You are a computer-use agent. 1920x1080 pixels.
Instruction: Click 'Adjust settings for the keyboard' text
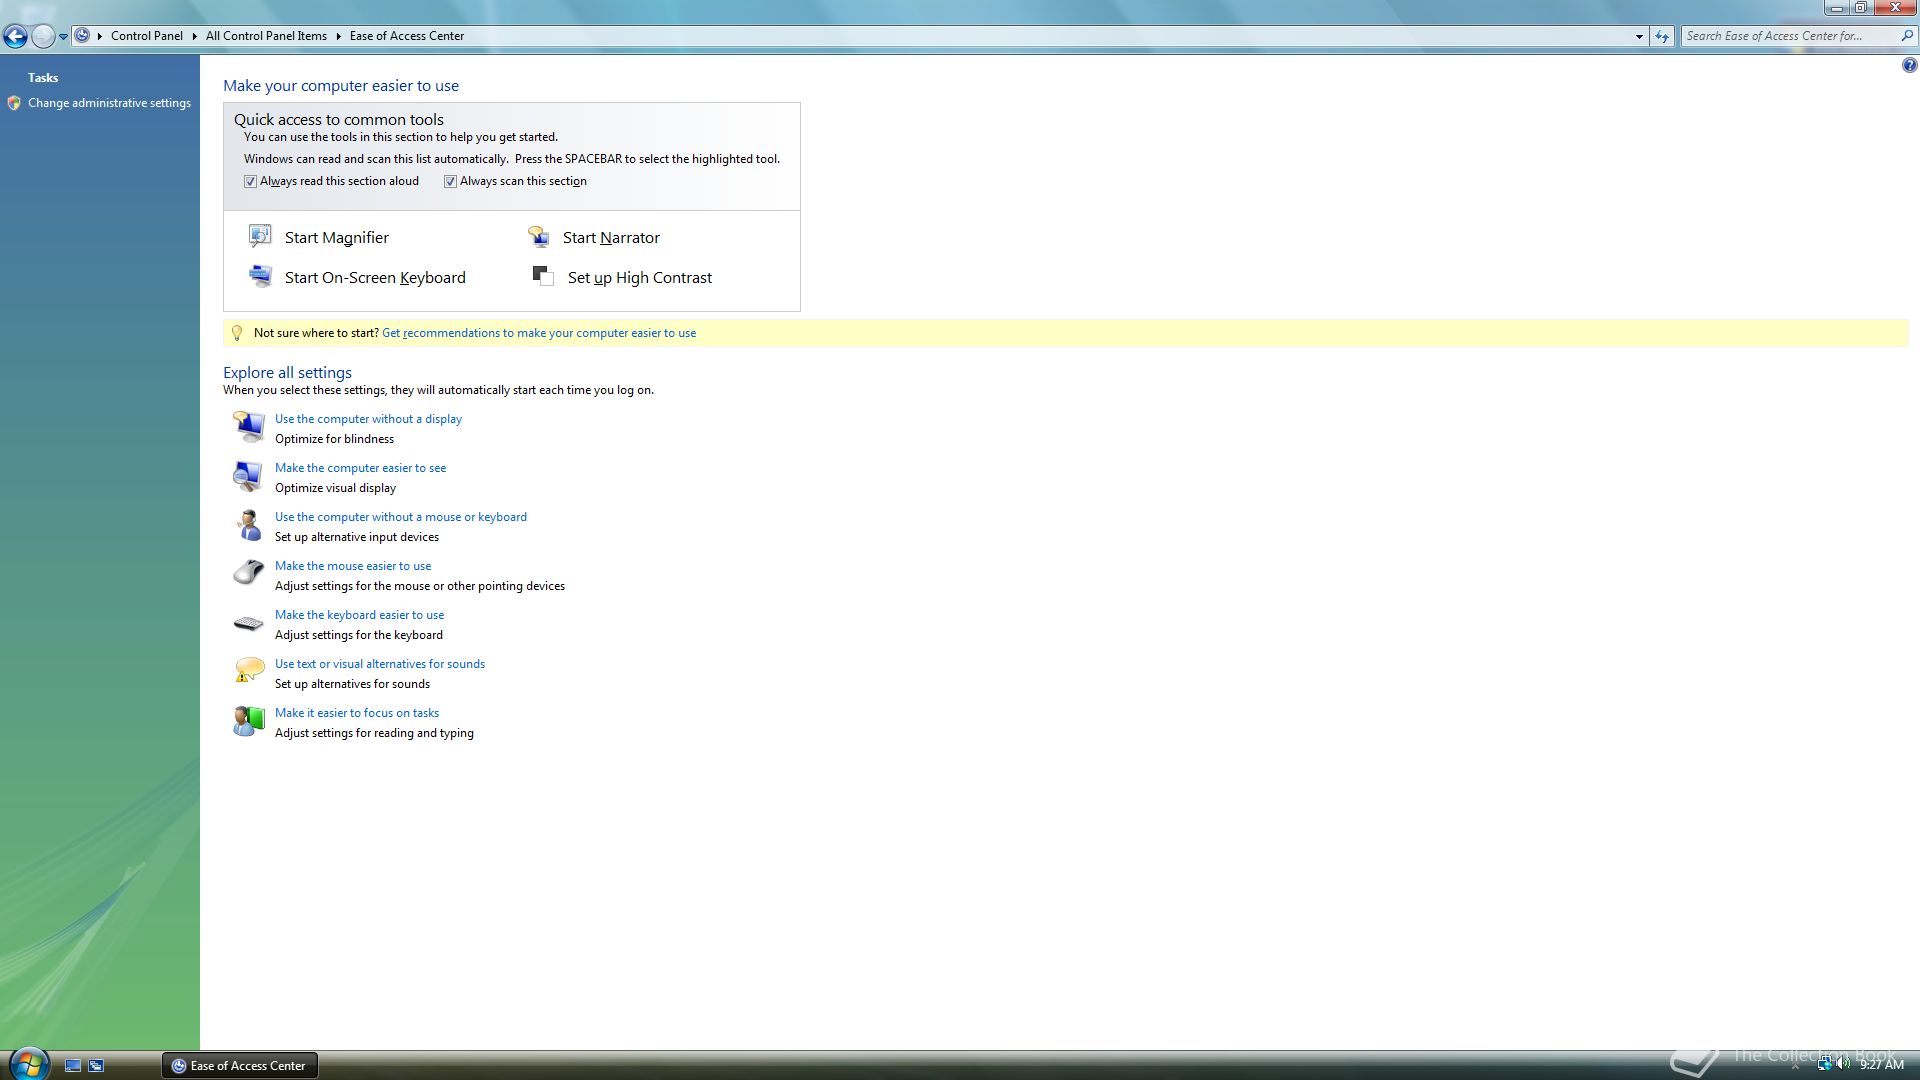coord(358,635)
